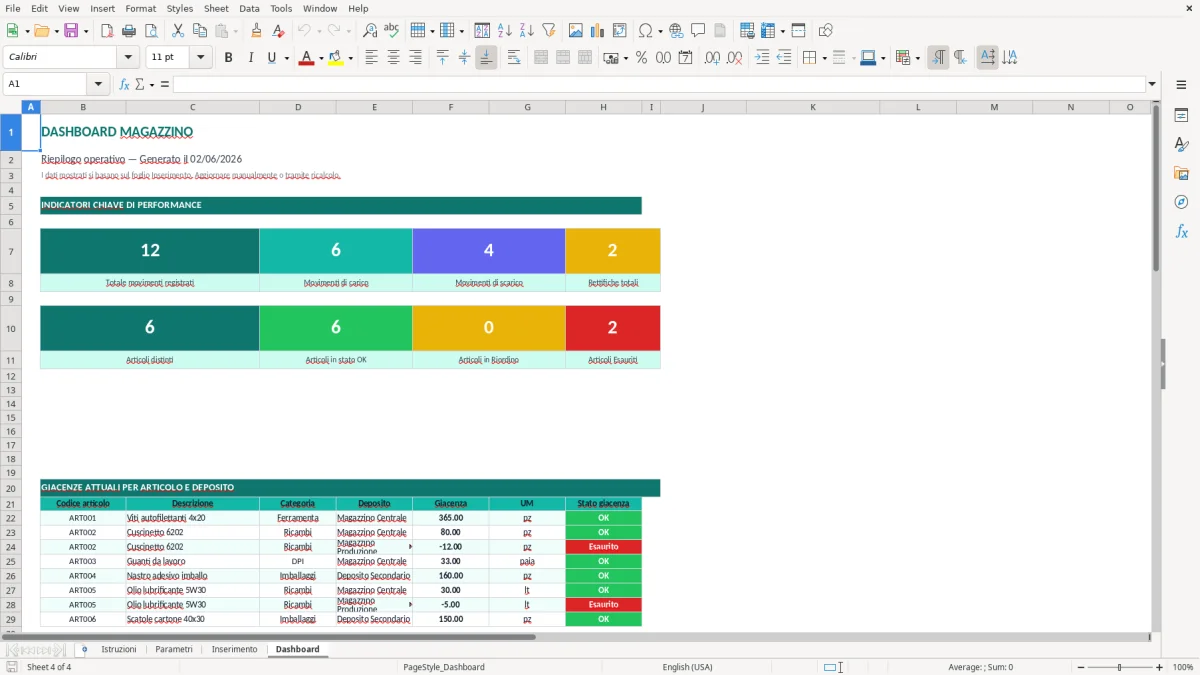Insert a Comment with the bubble icon

698,31
